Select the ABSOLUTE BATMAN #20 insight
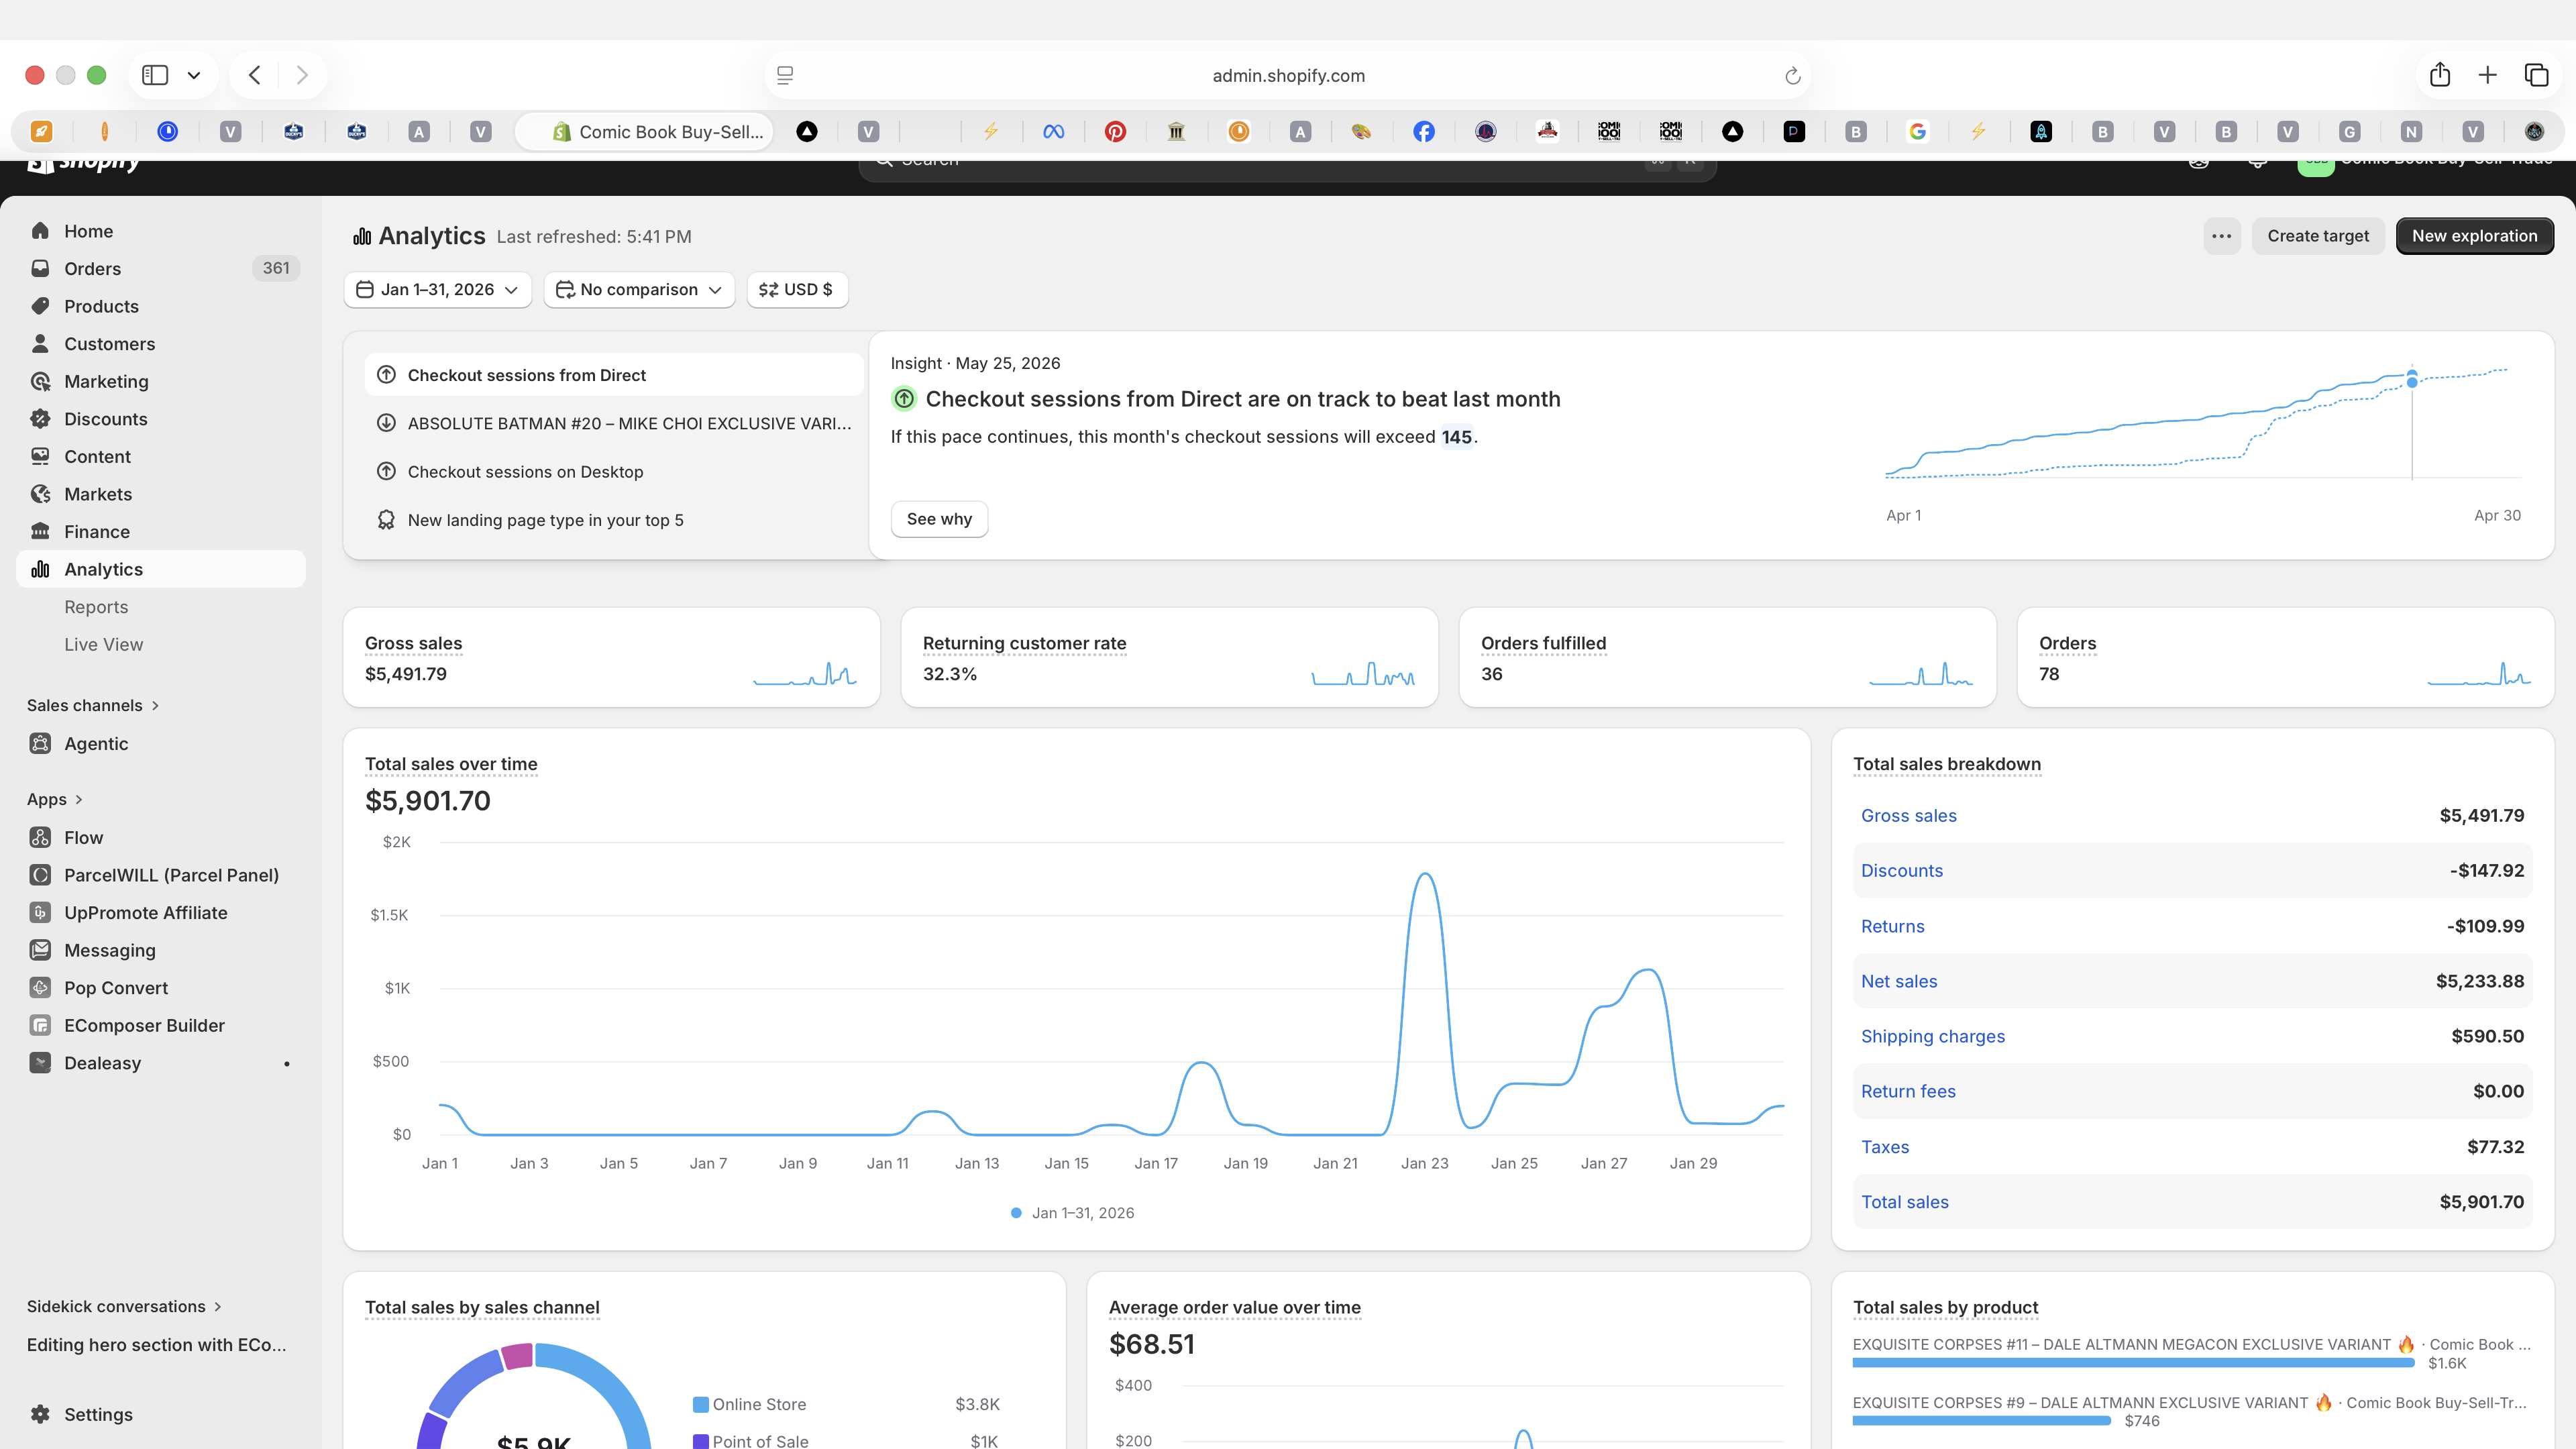The width and height of the screenshot is (2576, 1449). 614,423
